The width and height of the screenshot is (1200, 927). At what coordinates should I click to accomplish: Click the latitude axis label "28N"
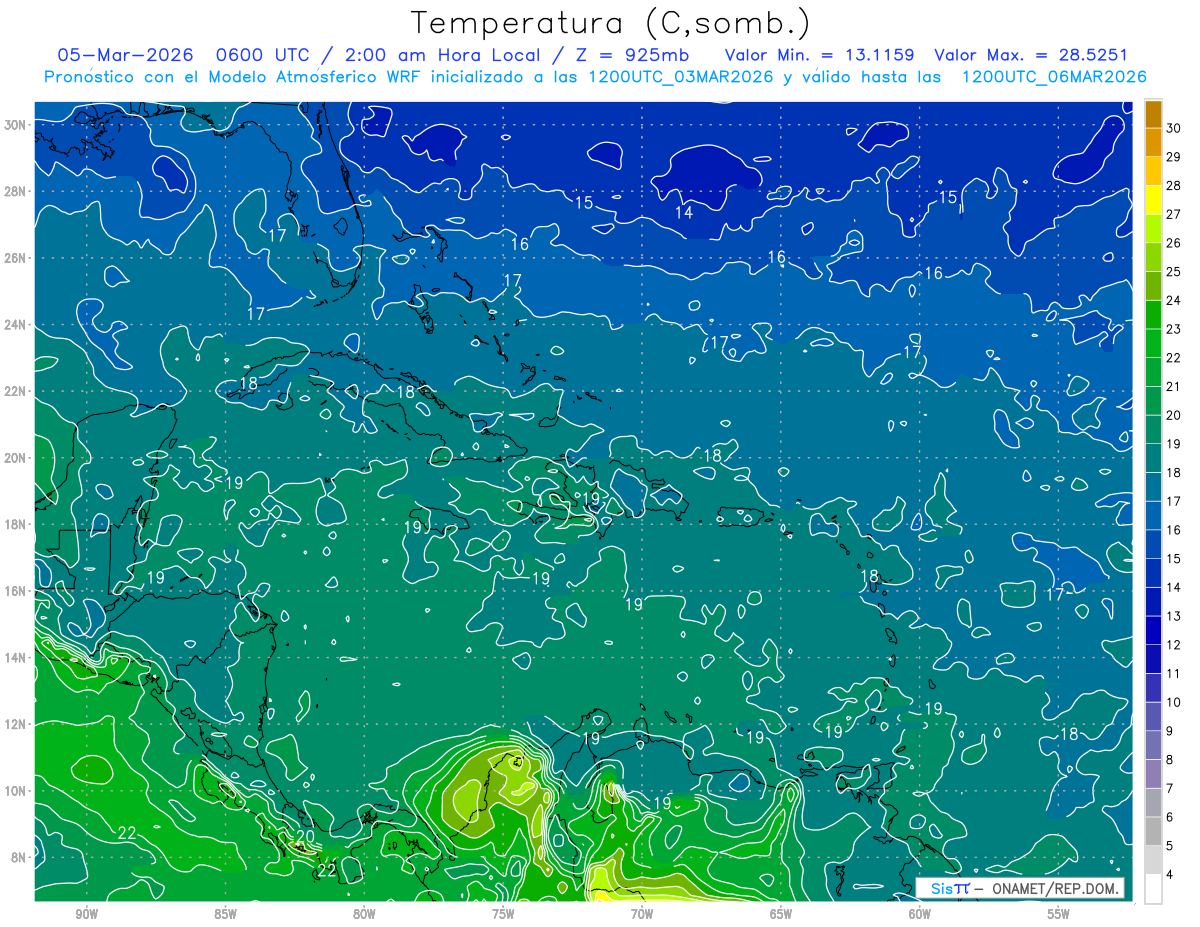[15, 191]
